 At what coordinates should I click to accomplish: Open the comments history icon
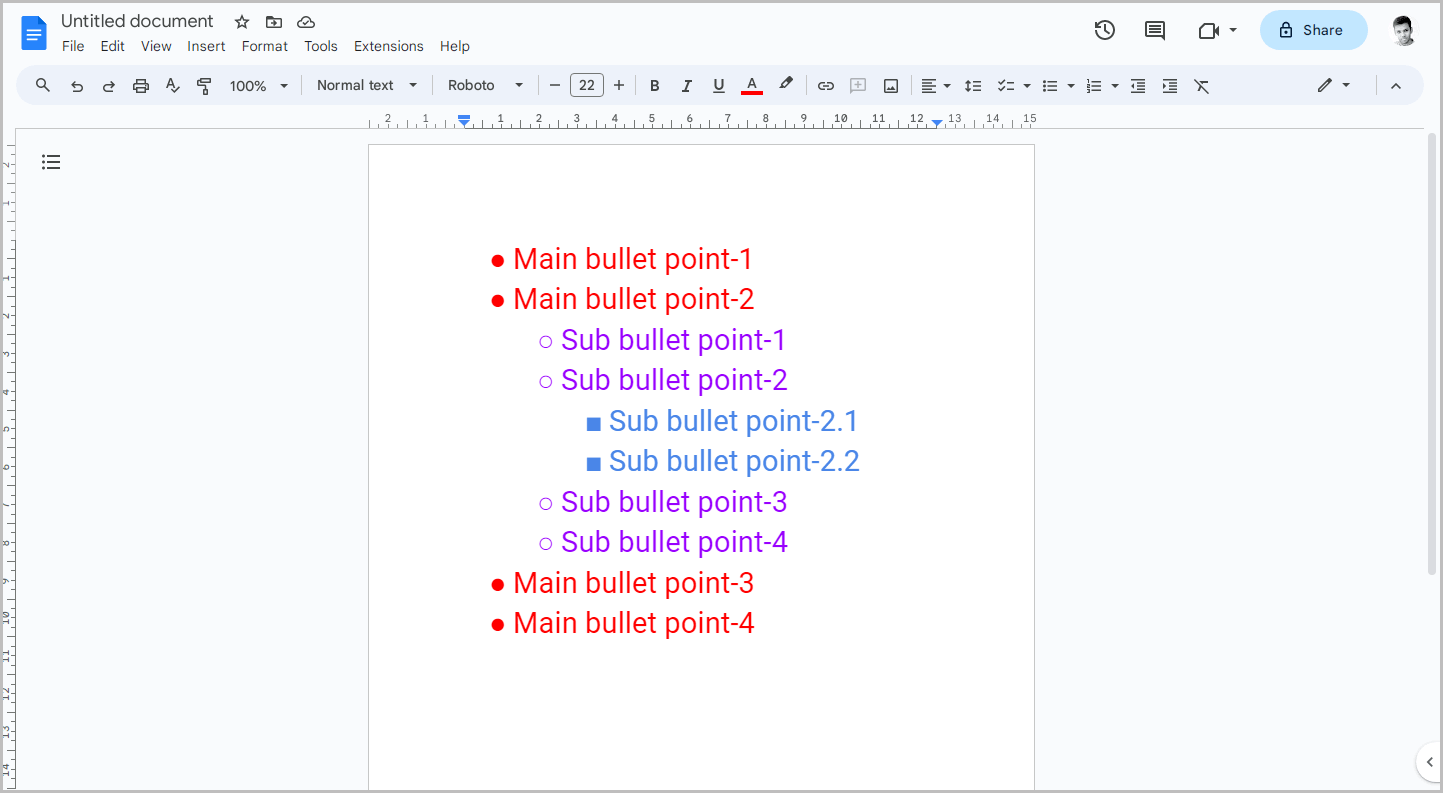point(1155,30)
